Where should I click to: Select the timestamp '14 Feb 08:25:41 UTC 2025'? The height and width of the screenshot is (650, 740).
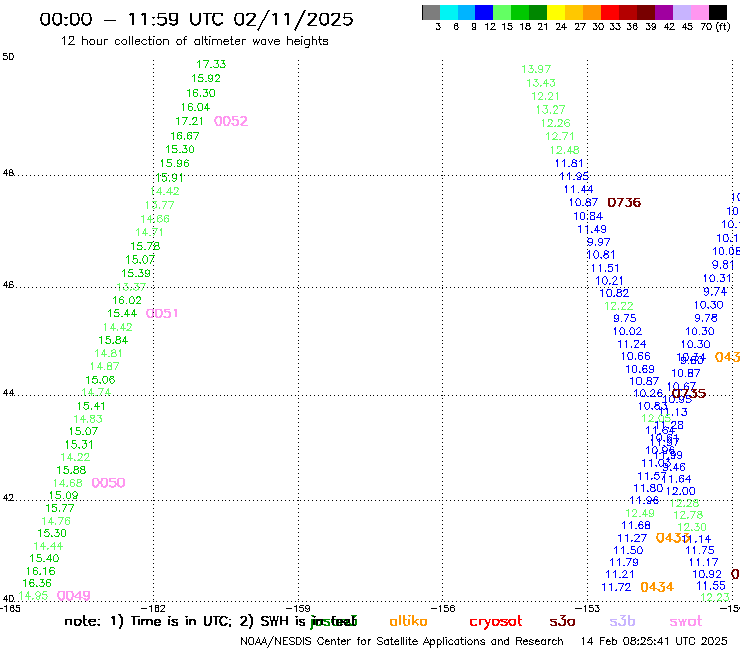point(654,641)
